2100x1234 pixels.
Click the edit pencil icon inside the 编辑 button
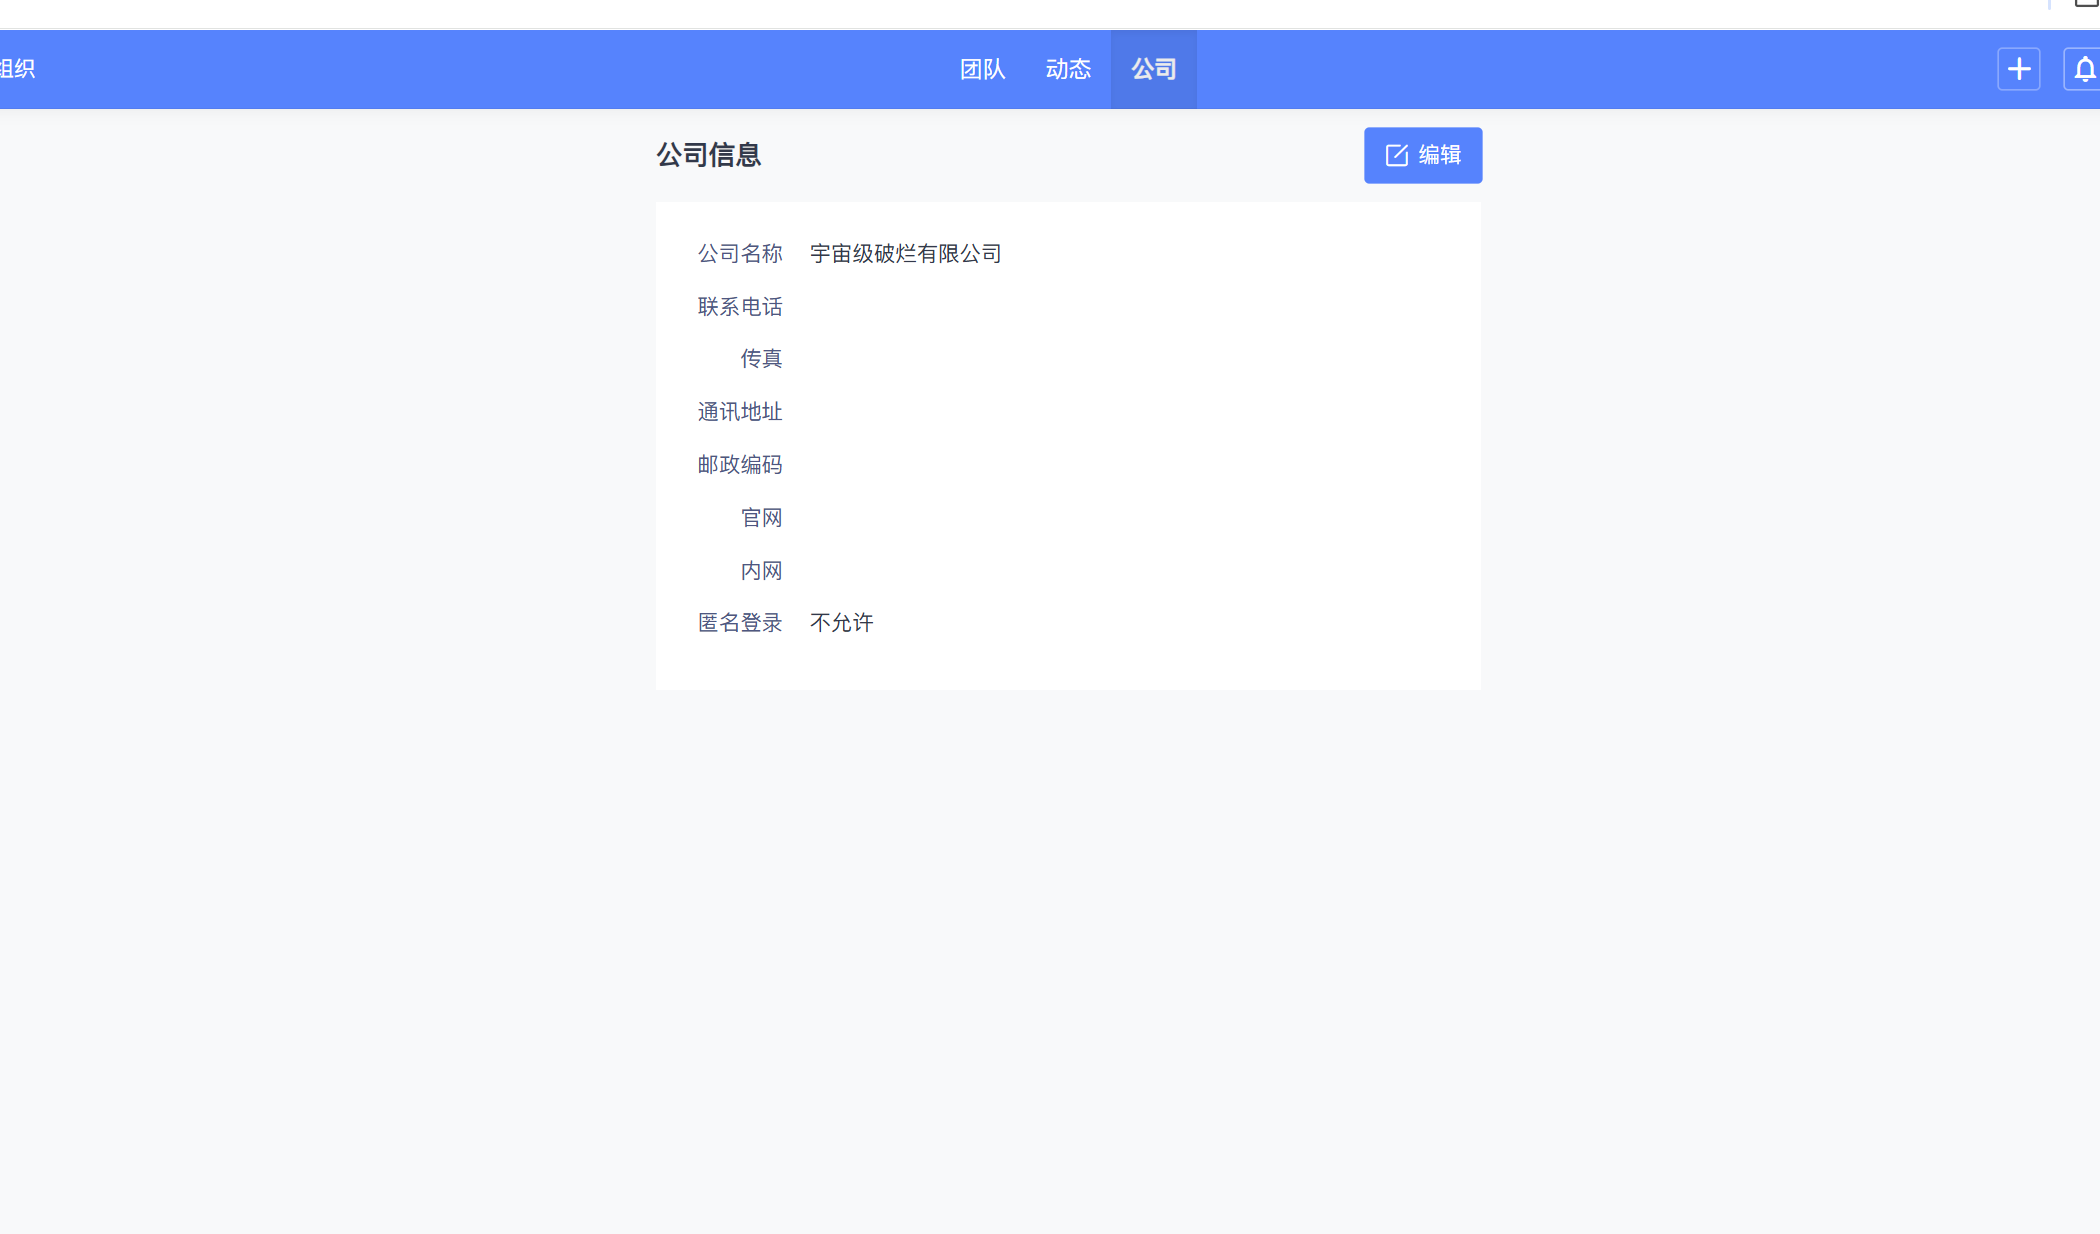pyautogui.click(x=1396, y=155)
